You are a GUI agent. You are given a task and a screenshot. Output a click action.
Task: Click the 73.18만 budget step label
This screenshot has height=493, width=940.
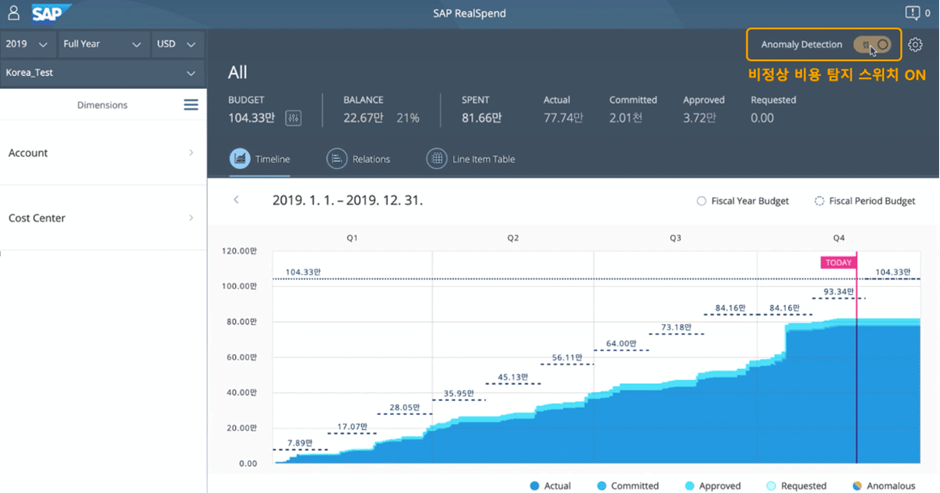676,327
